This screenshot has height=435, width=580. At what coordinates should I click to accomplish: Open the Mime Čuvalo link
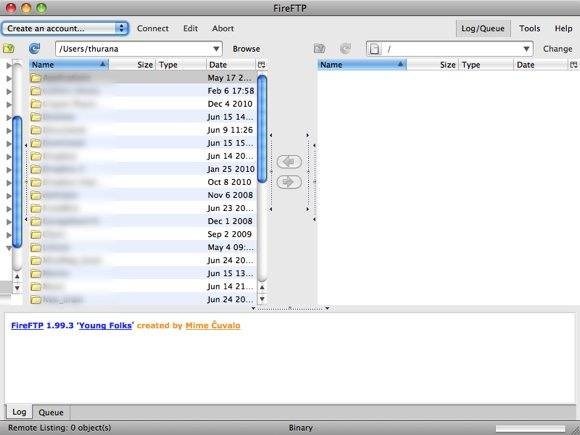point(213,326)
